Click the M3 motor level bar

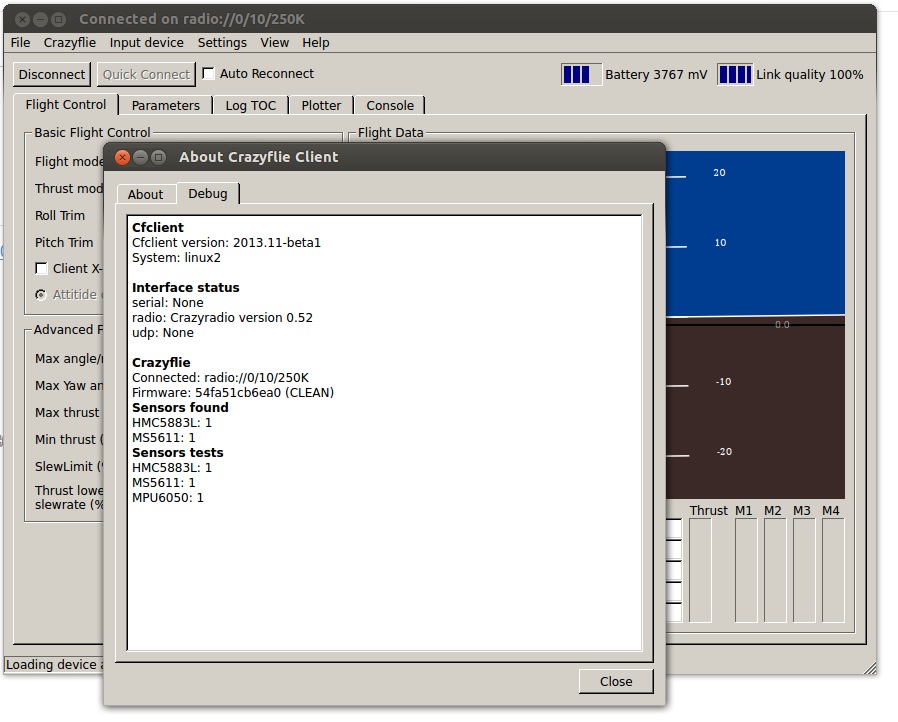804,570
